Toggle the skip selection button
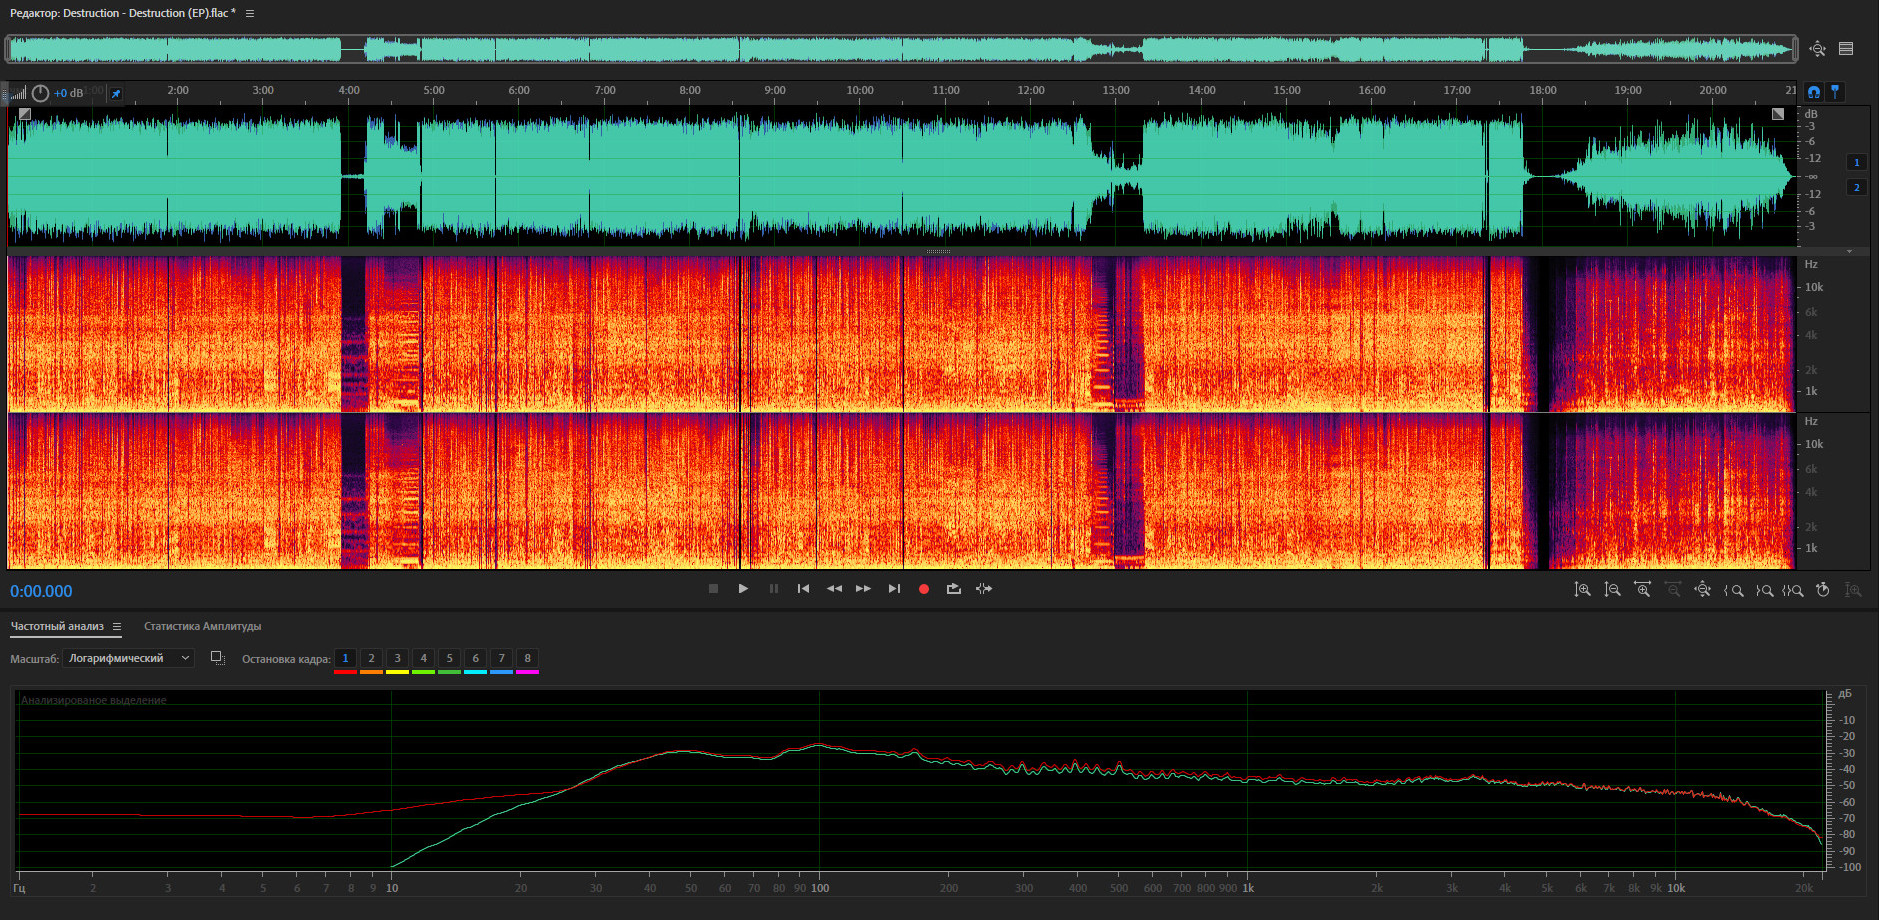Screen dimensions: 1879x920 click(x=984, y=589)
